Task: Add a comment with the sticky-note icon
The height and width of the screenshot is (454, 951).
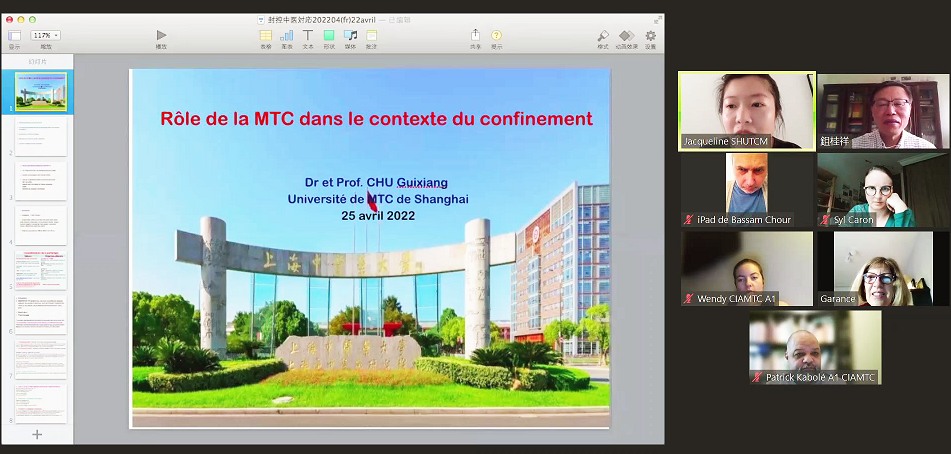Action: tap(371, 36)
